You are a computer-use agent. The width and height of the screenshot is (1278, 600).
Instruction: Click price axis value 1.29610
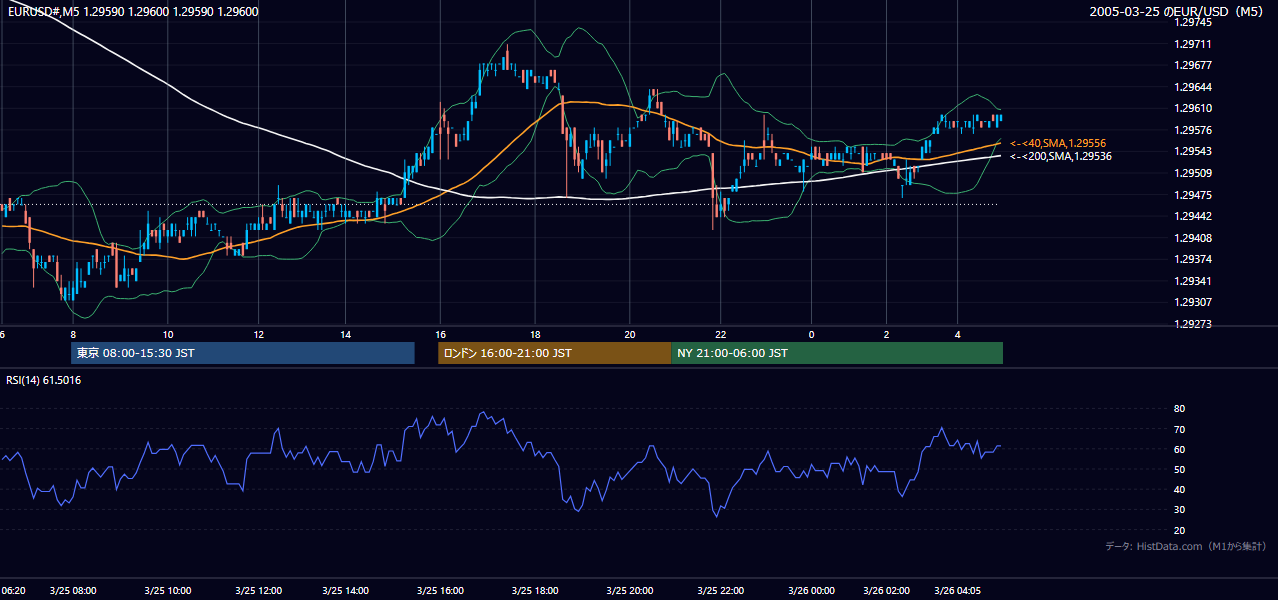click(1192, 108)
